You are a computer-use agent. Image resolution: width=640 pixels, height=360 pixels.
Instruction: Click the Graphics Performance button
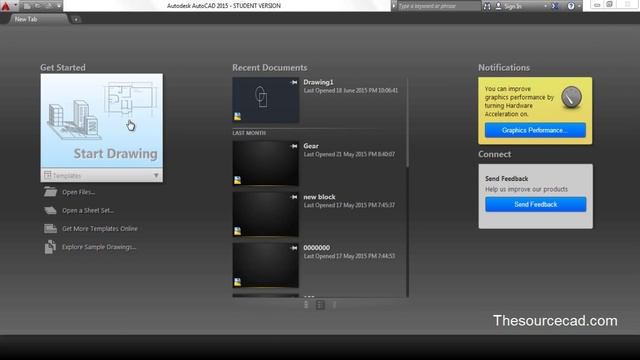(x=535, y=130)
